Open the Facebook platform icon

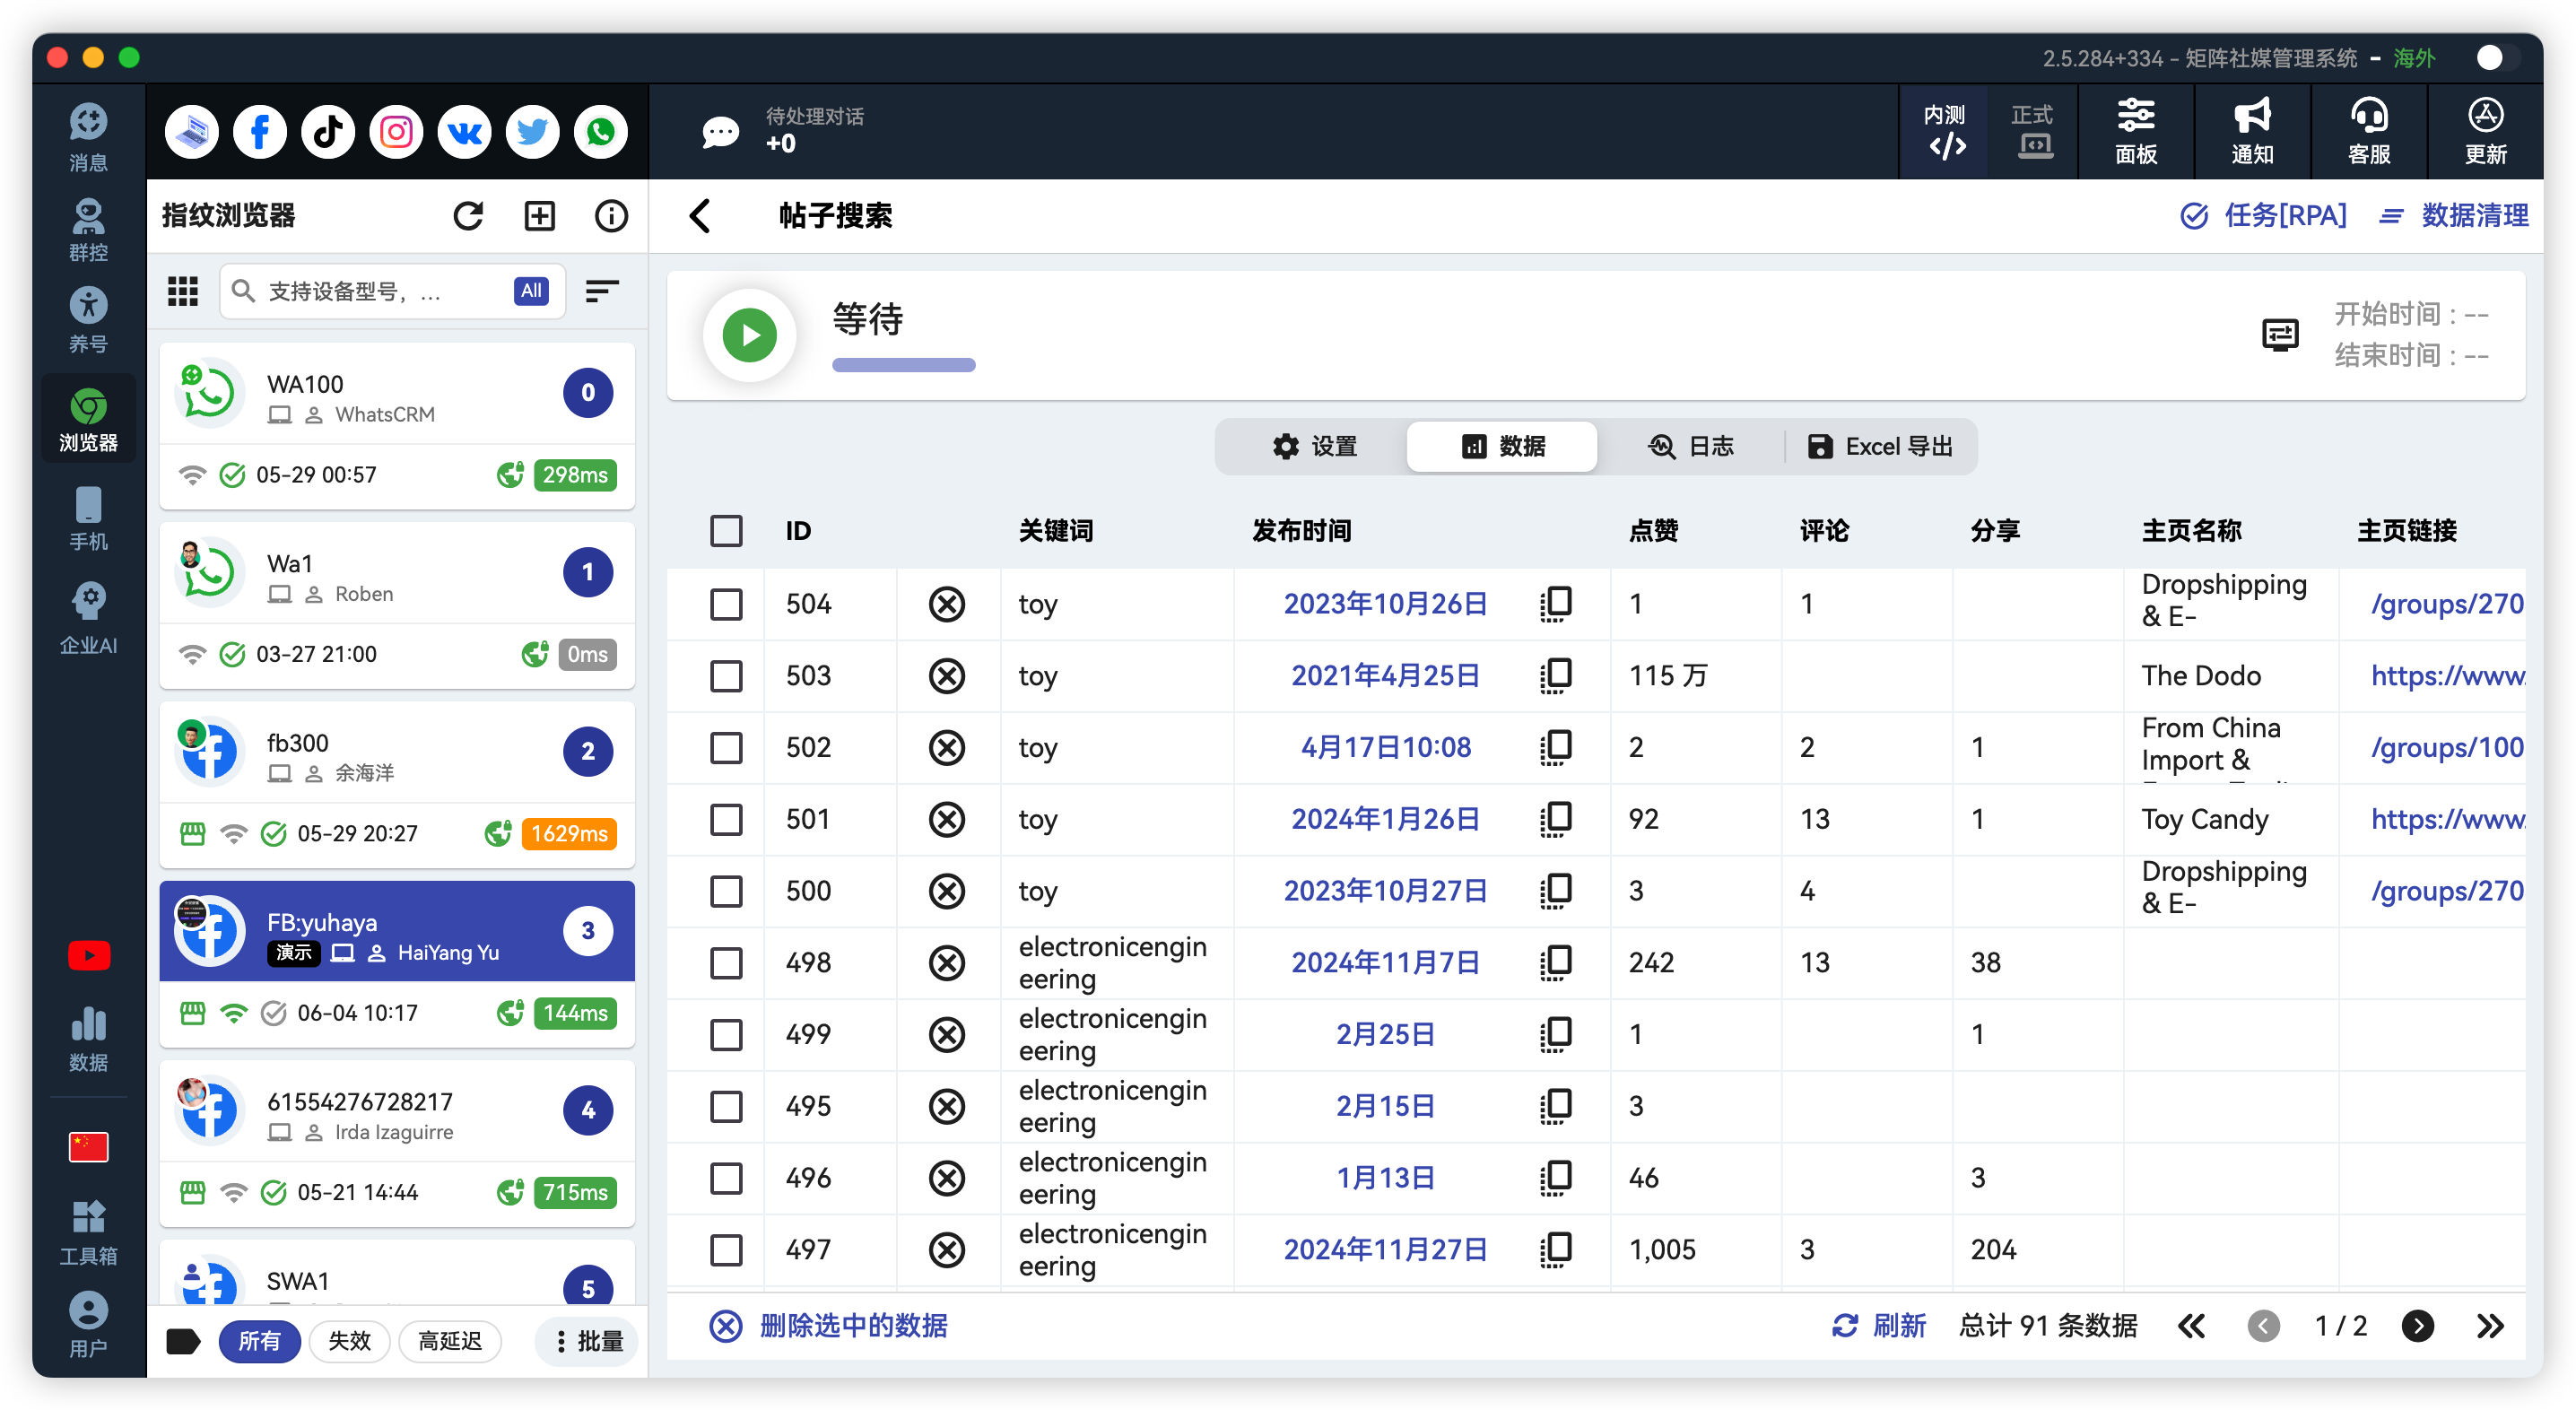[260, 131]
